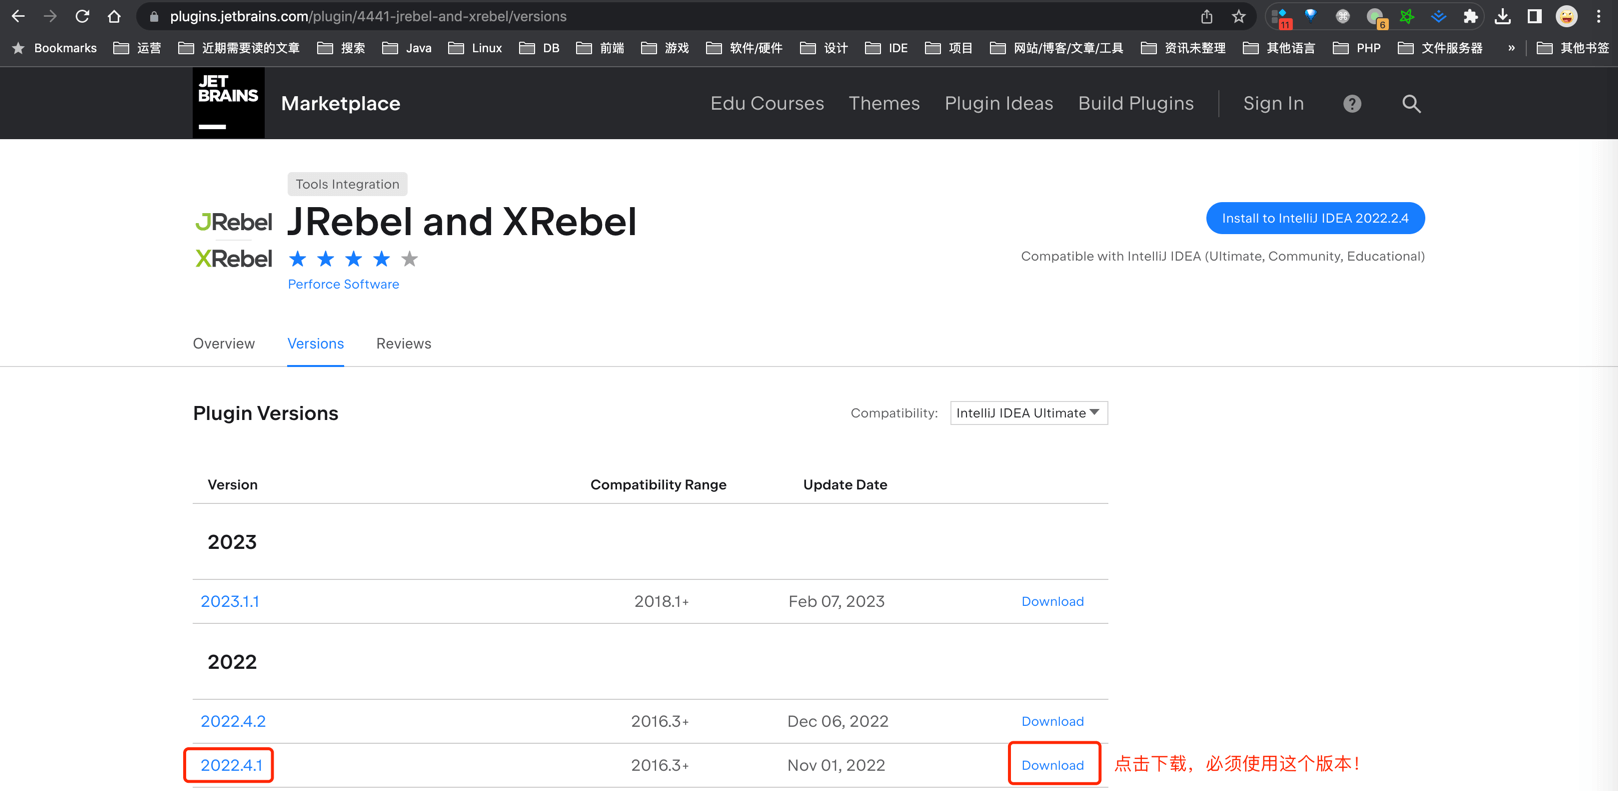Screen dimensions: 1618x791
Task: Switch to the Reviews tab
Action: (403, 343)
